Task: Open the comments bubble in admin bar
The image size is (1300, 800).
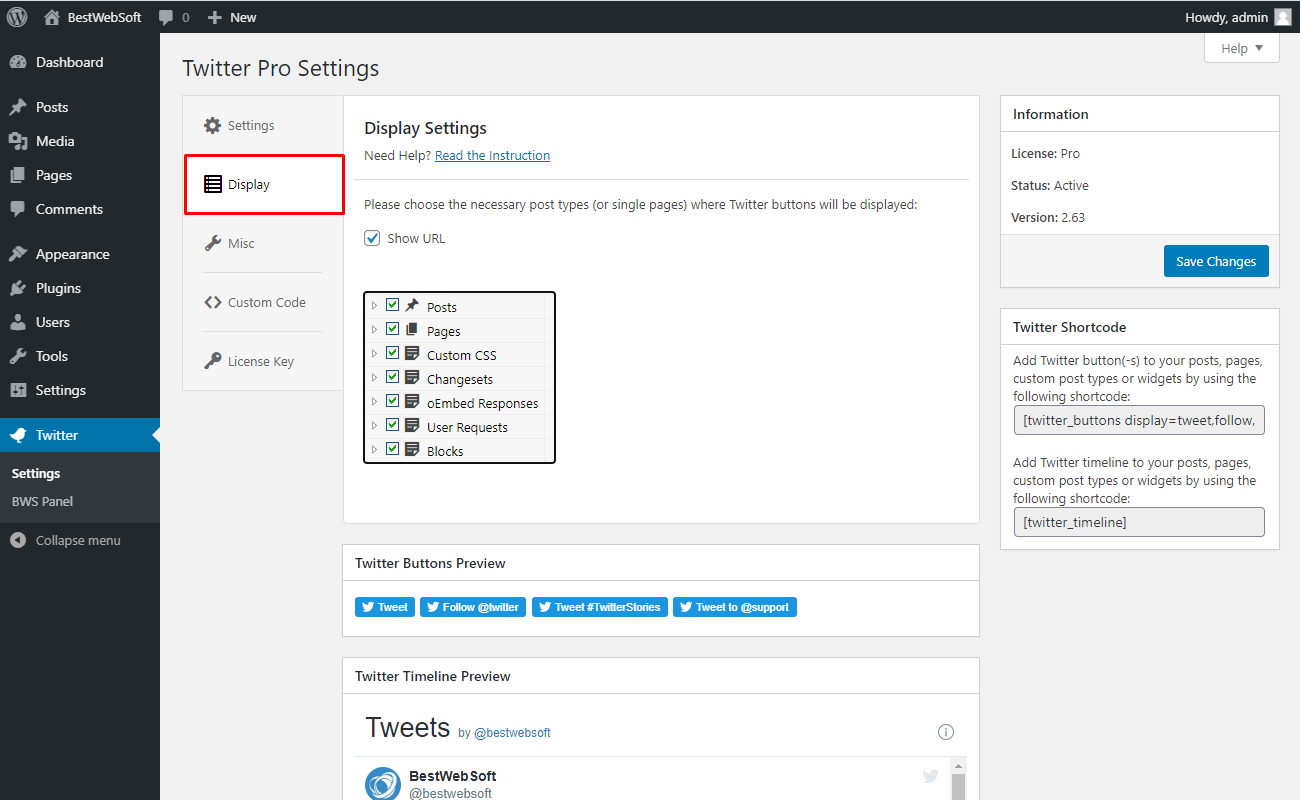Action: coord(166,17)
